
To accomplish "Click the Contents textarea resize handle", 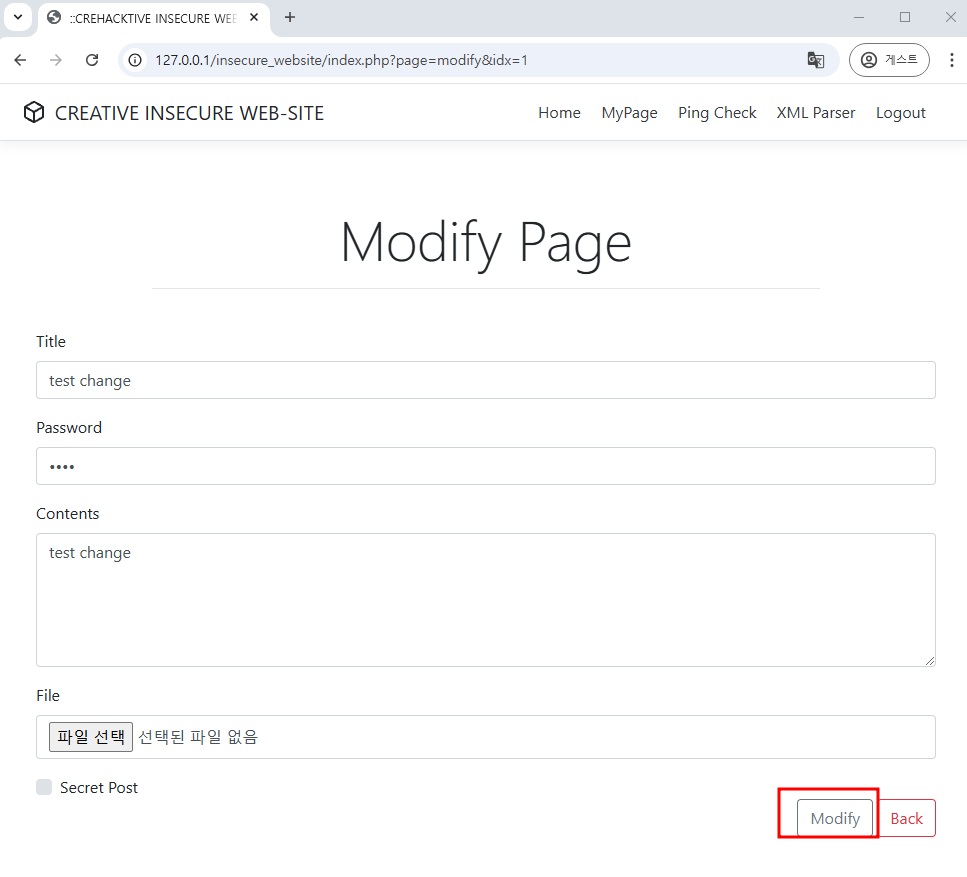I will coord(929,661).
